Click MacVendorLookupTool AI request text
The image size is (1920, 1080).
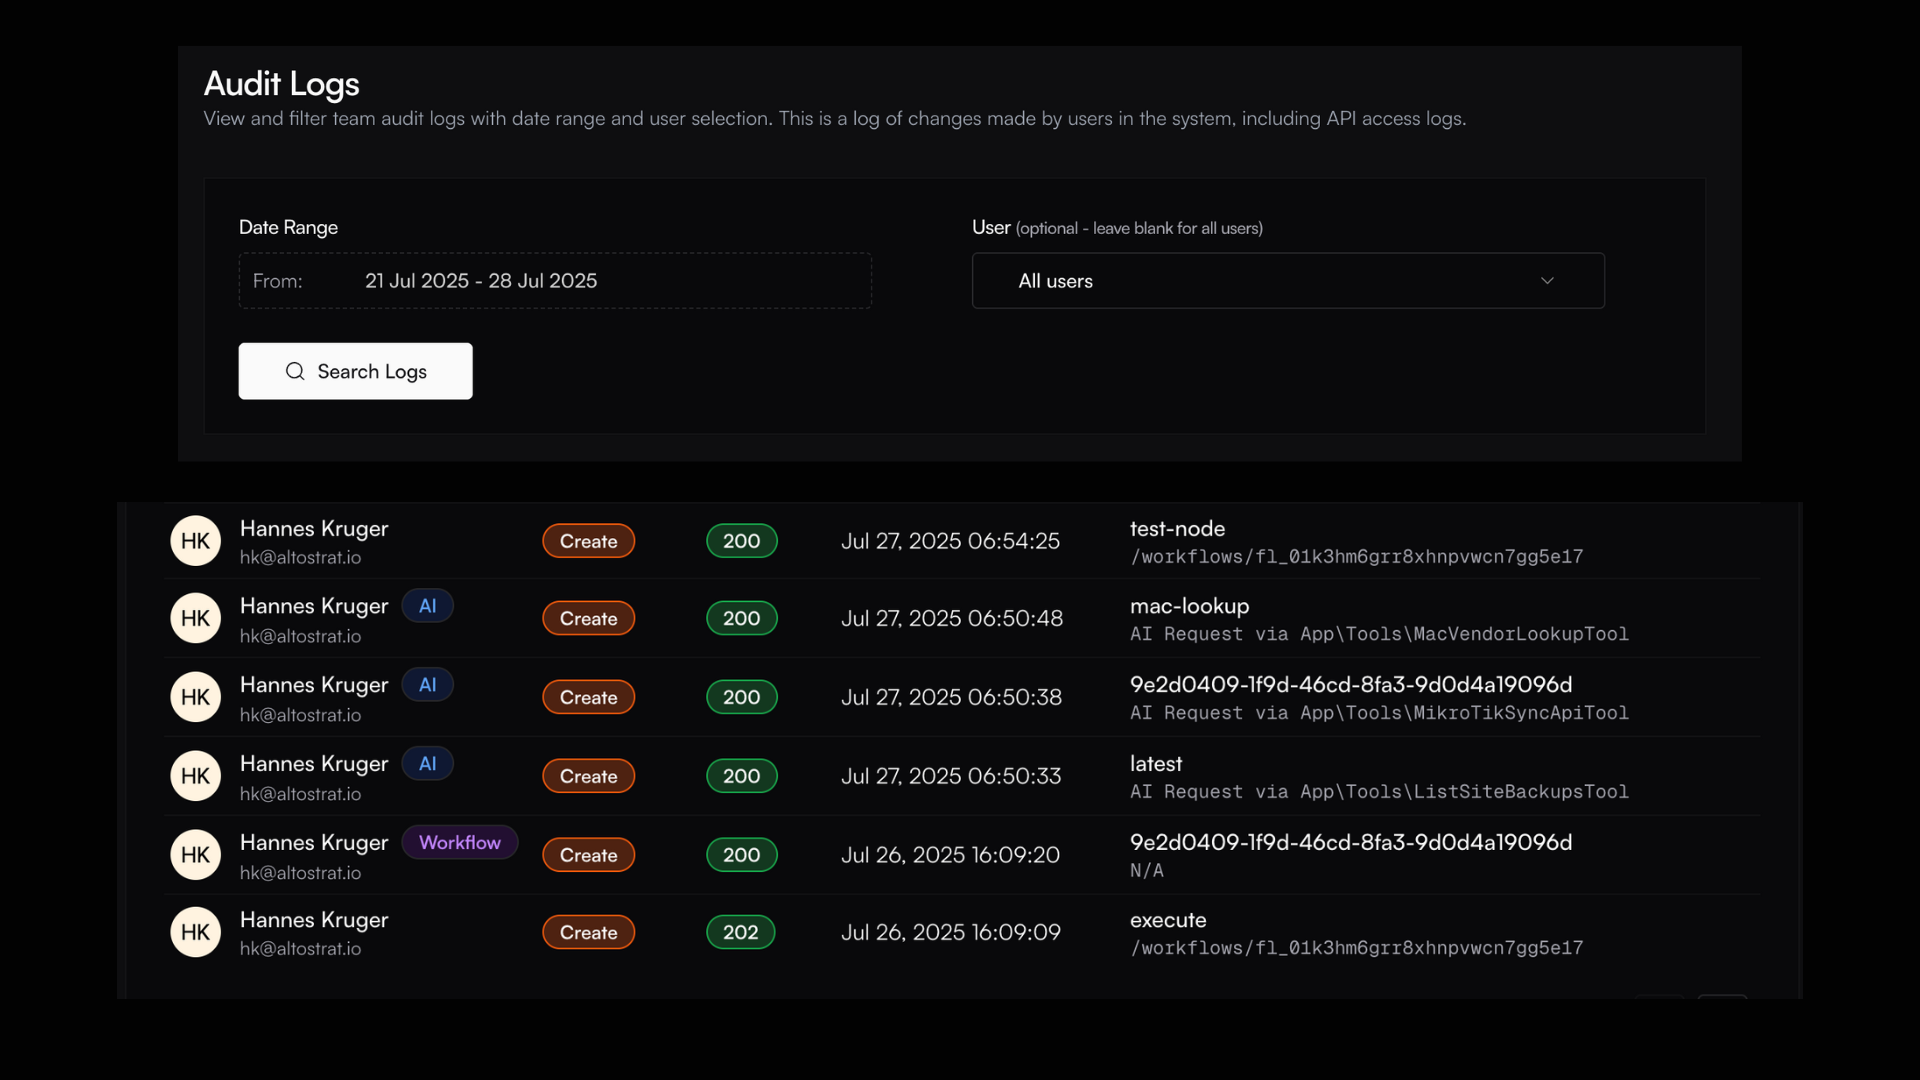tap(1379, 634)
